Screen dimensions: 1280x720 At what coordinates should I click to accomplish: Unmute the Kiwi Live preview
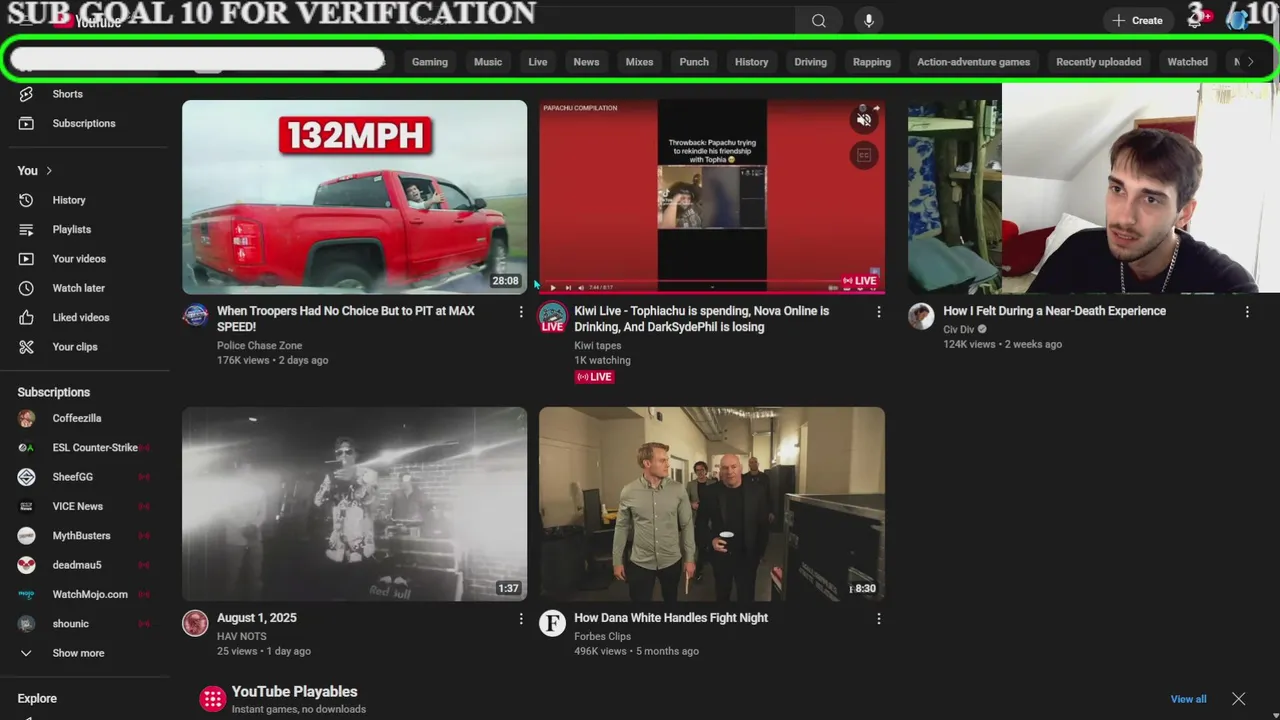tap(864, 120)
